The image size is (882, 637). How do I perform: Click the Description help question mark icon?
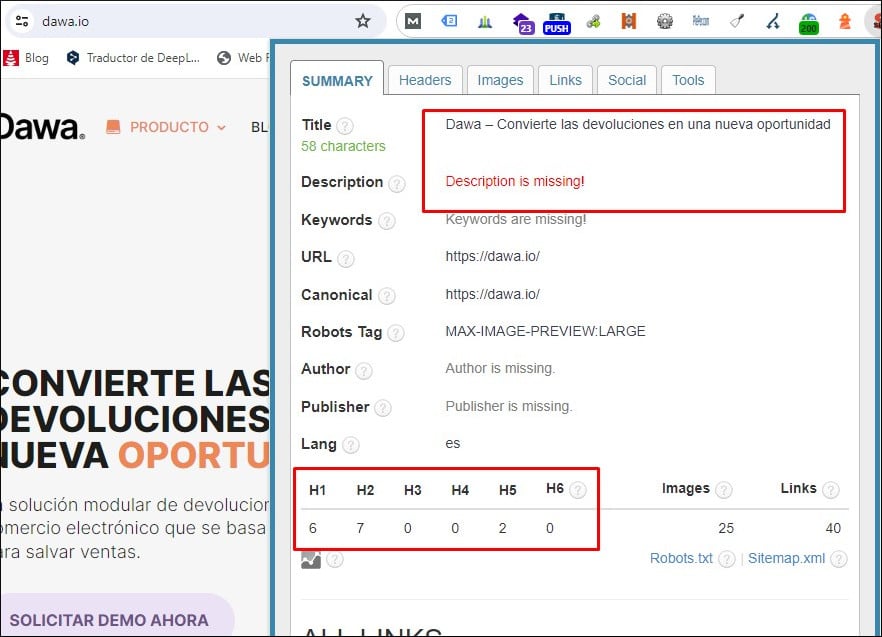(397, 183)
